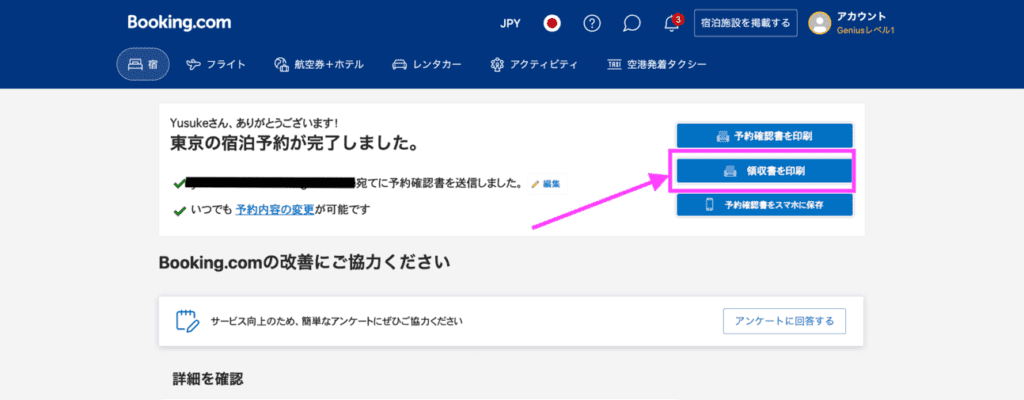This screenshot has height=400, width=1024.
Task: Select the アクティビティ tab
Action: 534,65
